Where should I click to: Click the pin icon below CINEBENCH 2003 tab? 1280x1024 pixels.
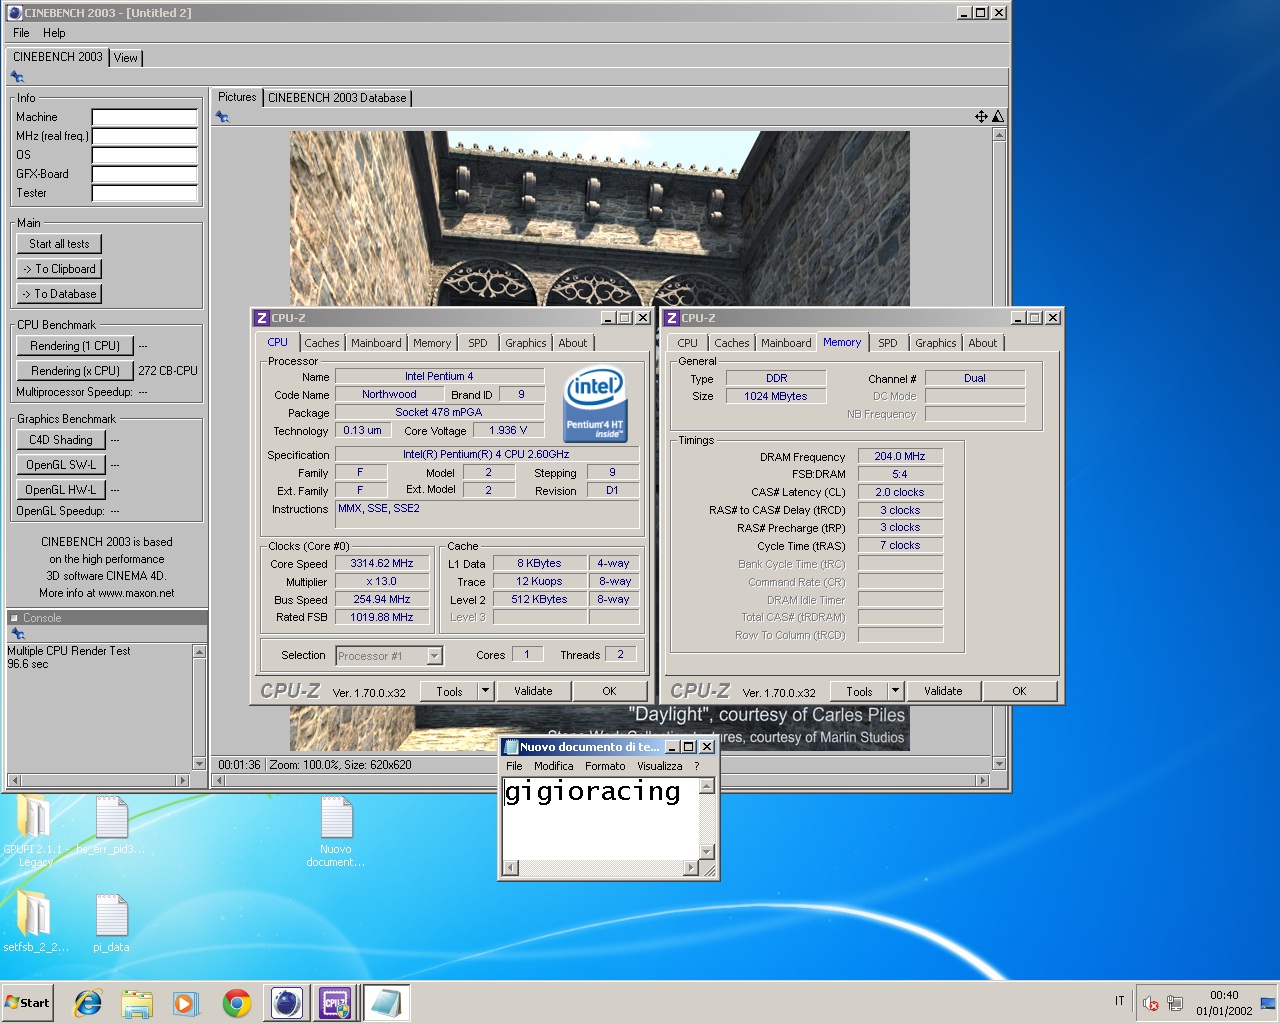tap(17, 77)
